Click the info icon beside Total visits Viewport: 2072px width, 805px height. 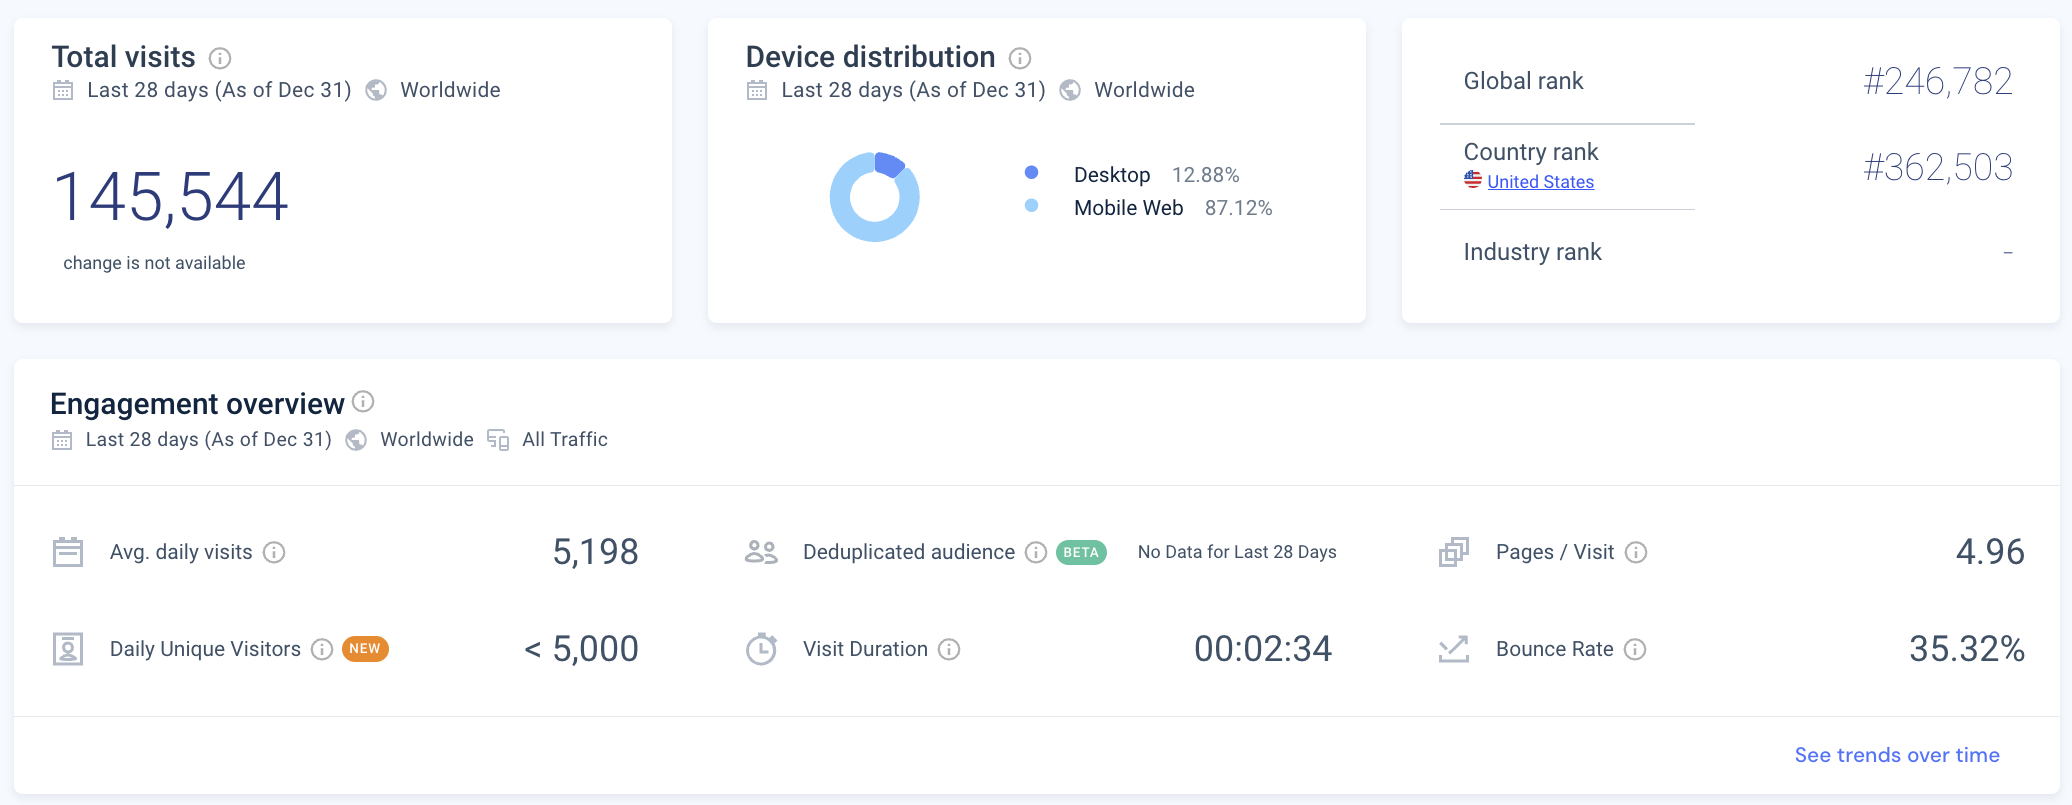tap(220, 58)
